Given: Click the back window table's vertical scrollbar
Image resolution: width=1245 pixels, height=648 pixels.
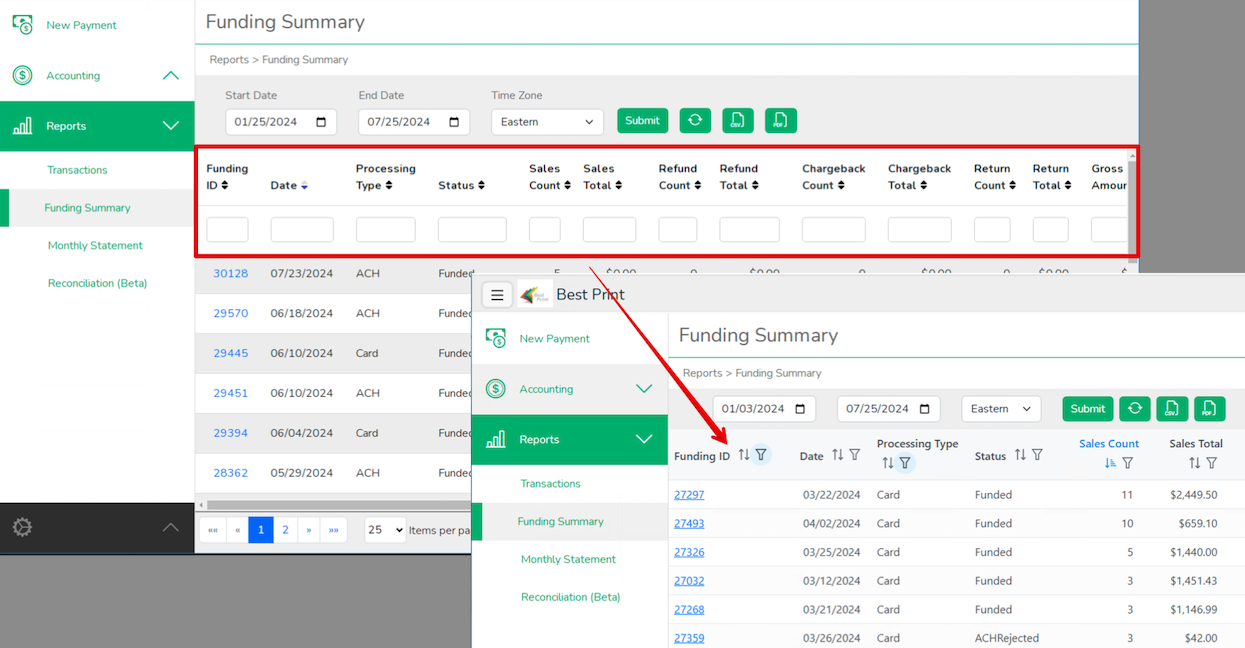Looking at the screenshot, I should click(1133, 206).
